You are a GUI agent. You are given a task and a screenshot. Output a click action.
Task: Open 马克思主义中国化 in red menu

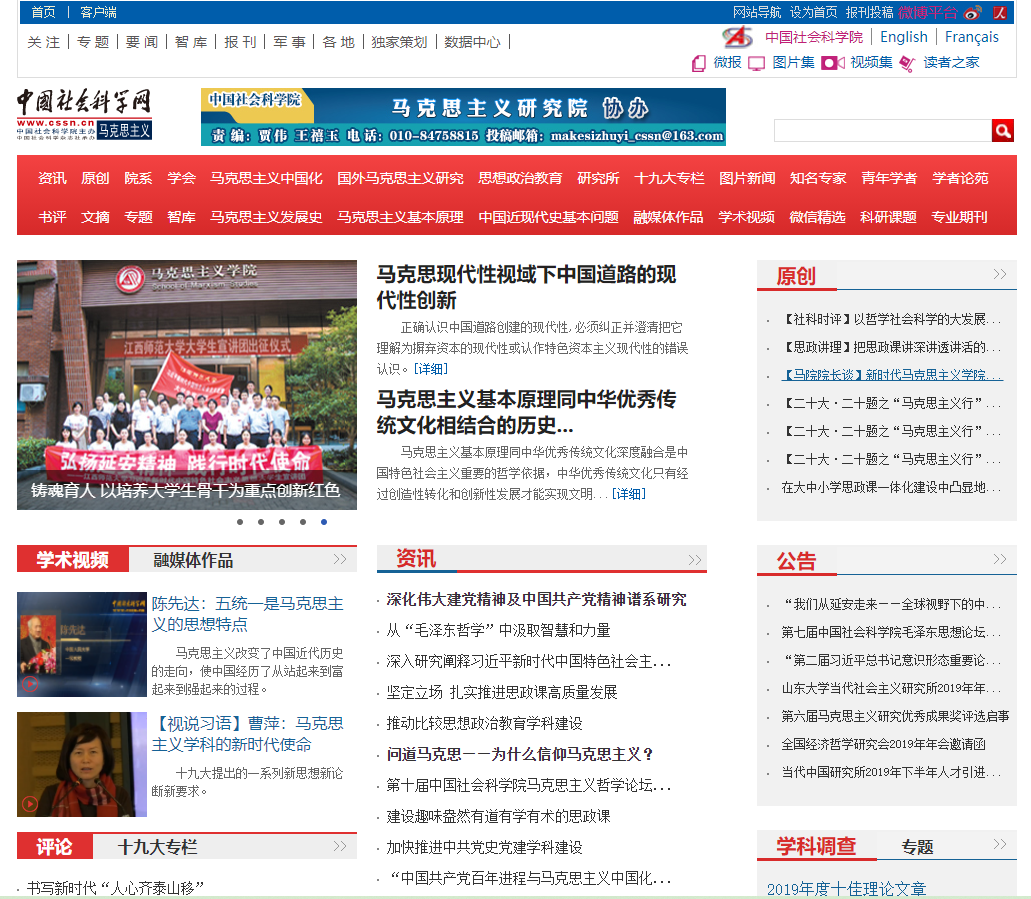pos(266,178)
